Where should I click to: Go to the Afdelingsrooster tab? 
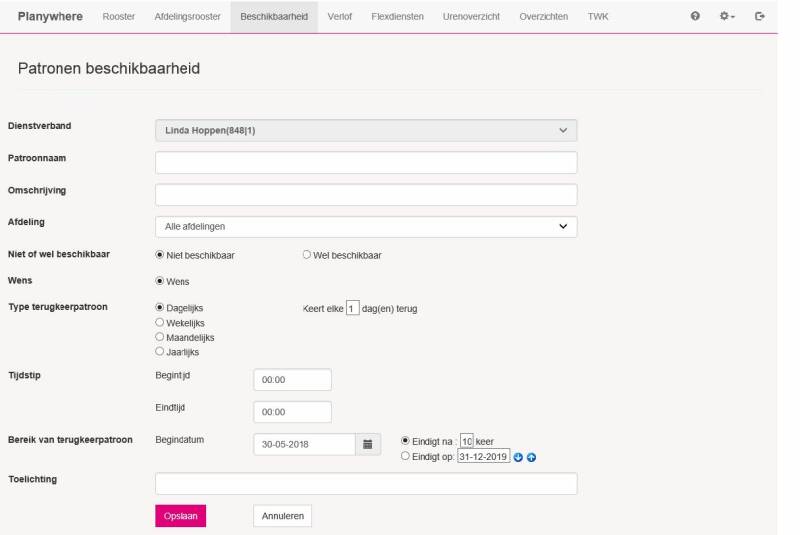point(188,17)
